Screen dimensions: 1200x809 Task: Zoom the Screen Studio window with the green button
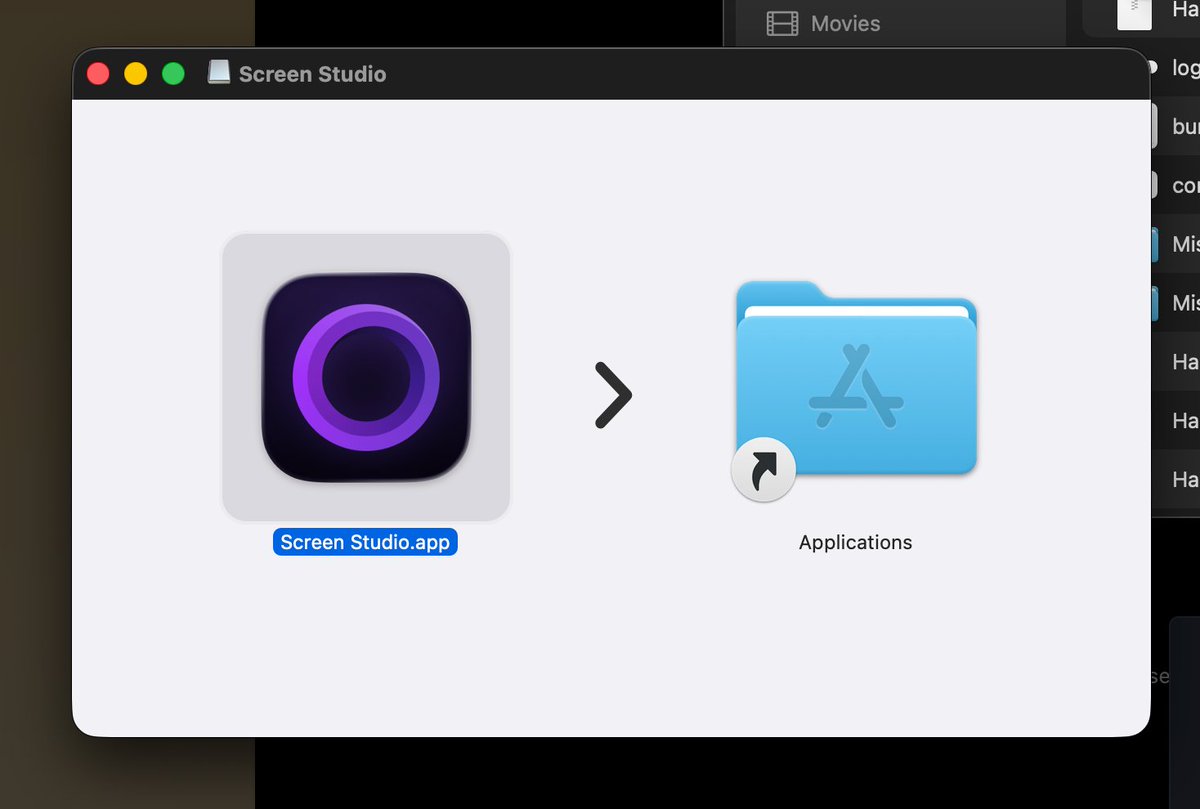click(x=173, y=74)
